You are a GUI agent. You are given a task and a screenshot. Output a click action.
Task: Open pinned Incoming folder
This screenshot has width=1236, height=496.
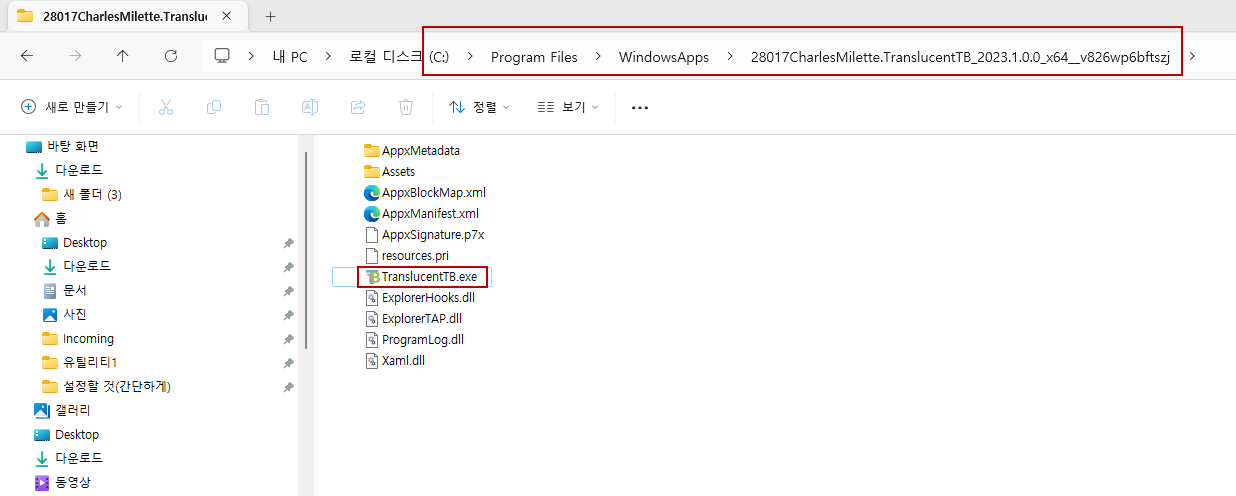point(78,338)
